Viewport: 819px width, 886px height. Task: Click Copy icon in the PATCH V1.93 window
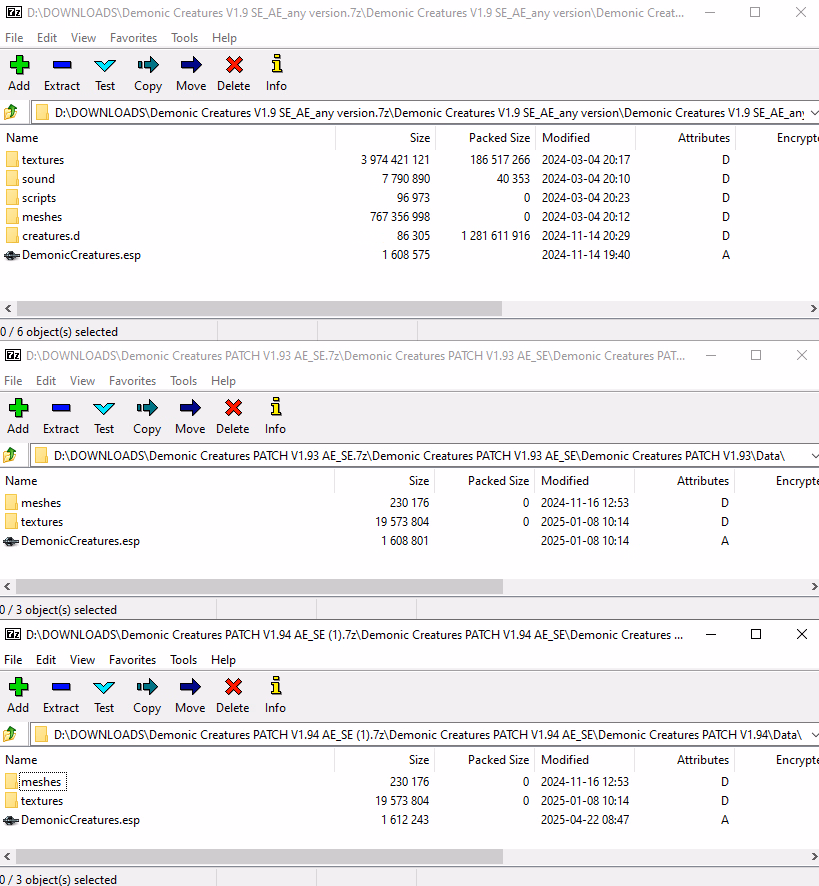tap(147, 408)
